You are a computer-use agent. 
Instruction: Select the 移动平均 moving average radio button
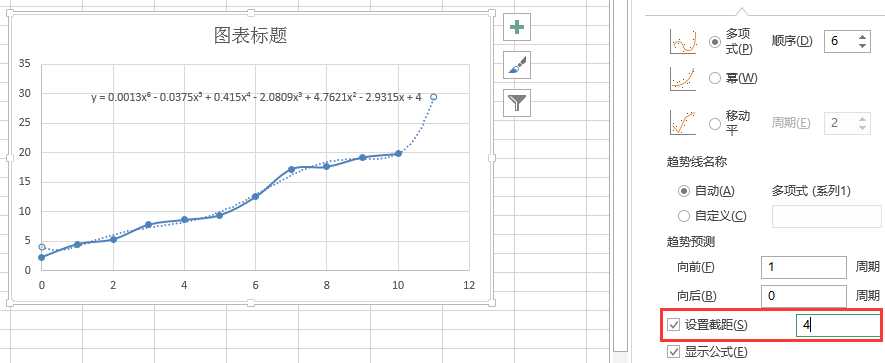715,123
